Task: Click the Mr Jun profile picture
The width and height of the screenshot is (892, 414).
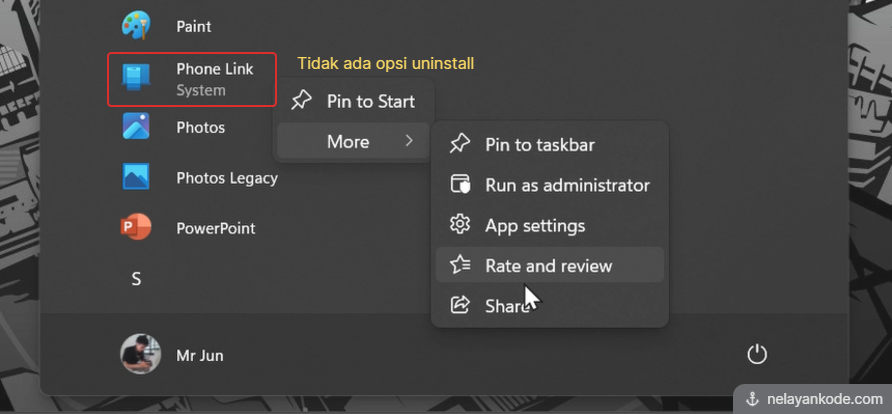Action: pos(140,354)
